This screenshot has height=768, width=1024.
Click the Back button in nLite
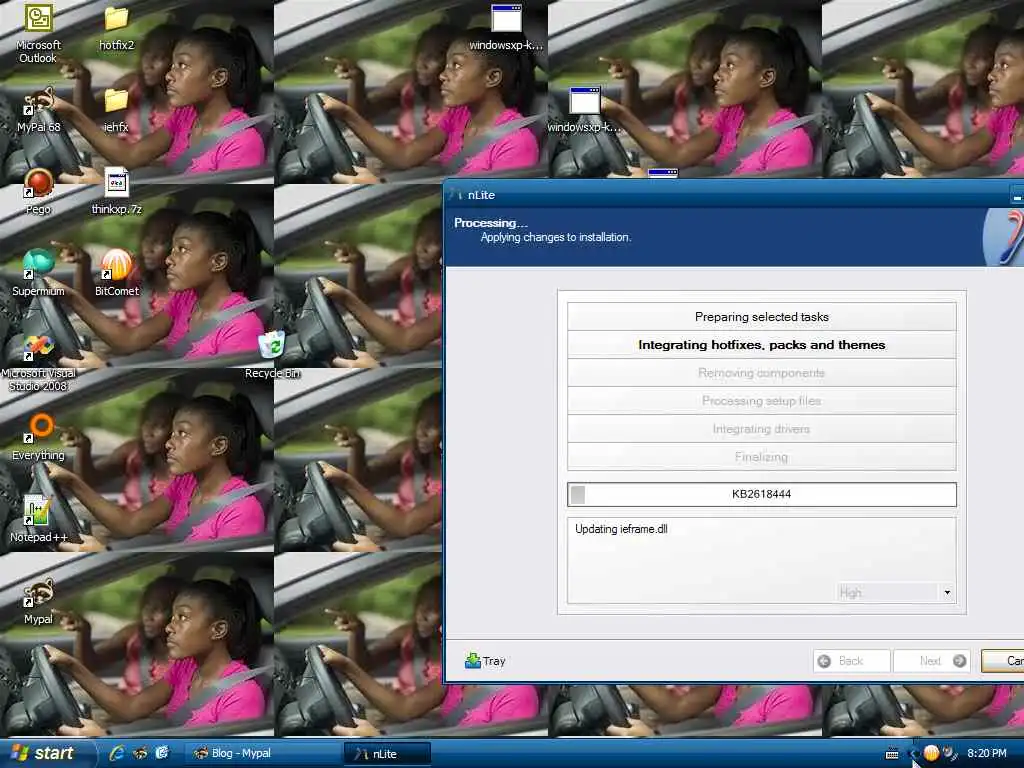point(852,661)
